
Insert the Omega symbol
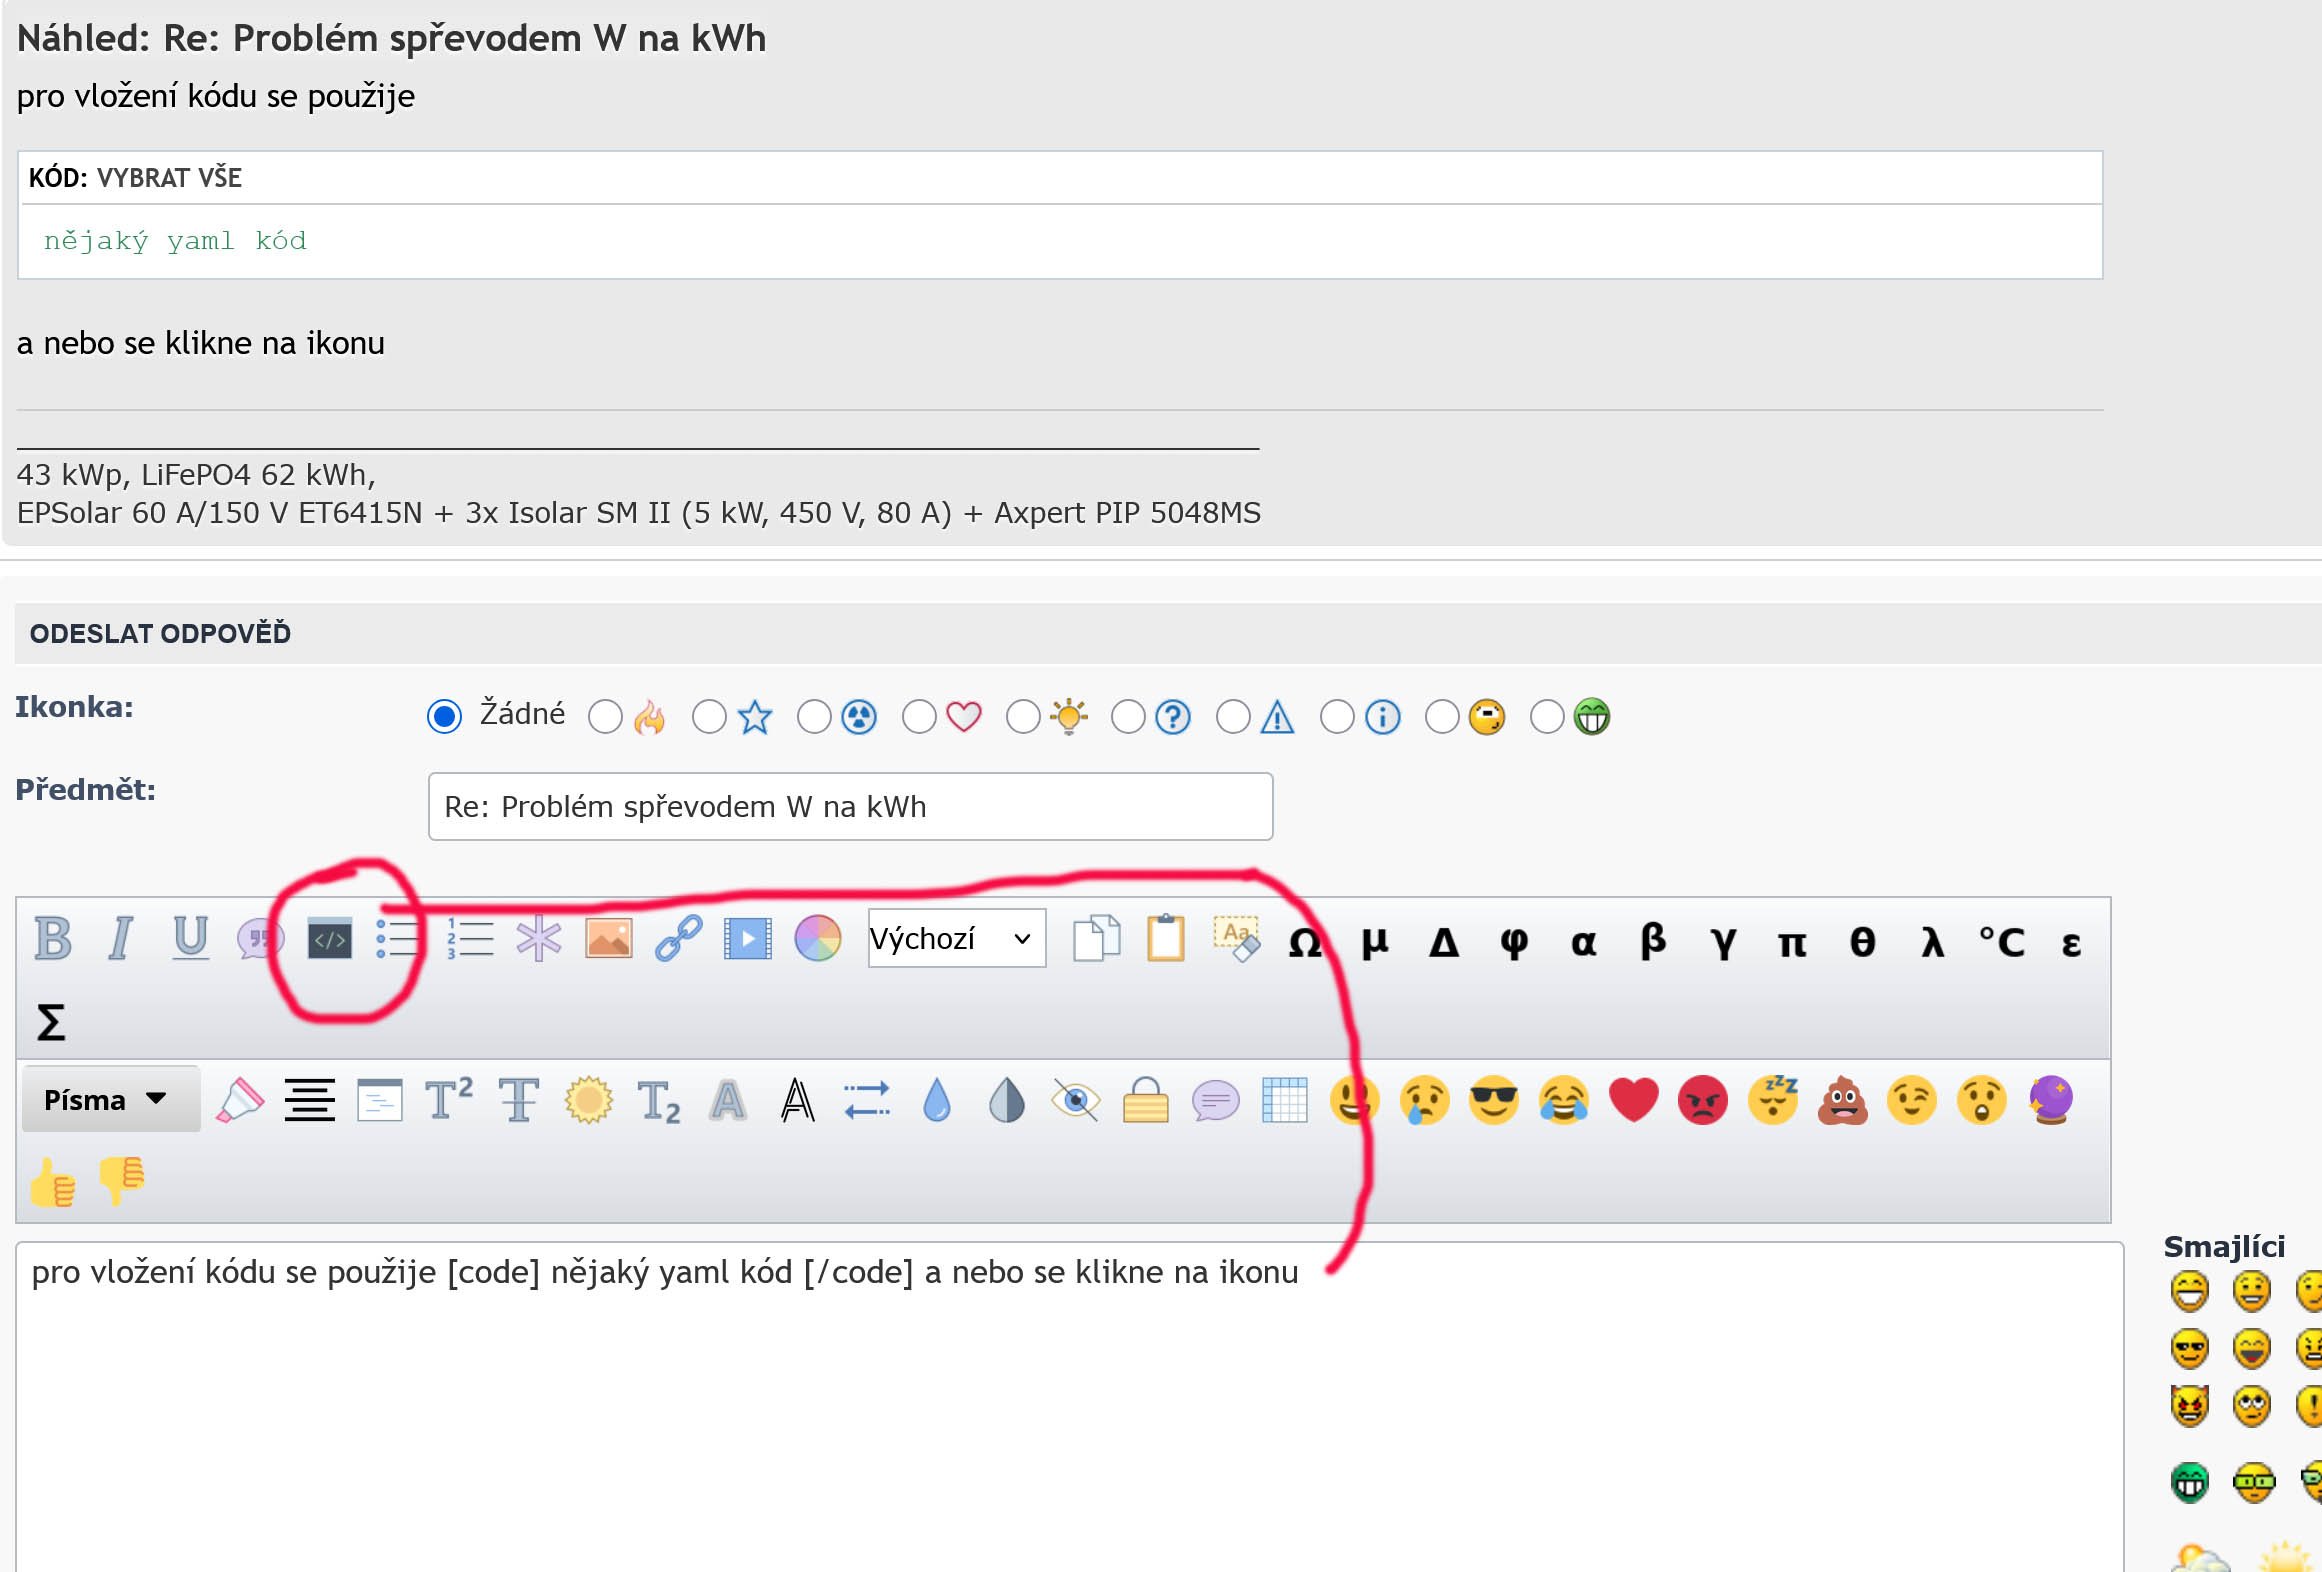point(1304,942)
